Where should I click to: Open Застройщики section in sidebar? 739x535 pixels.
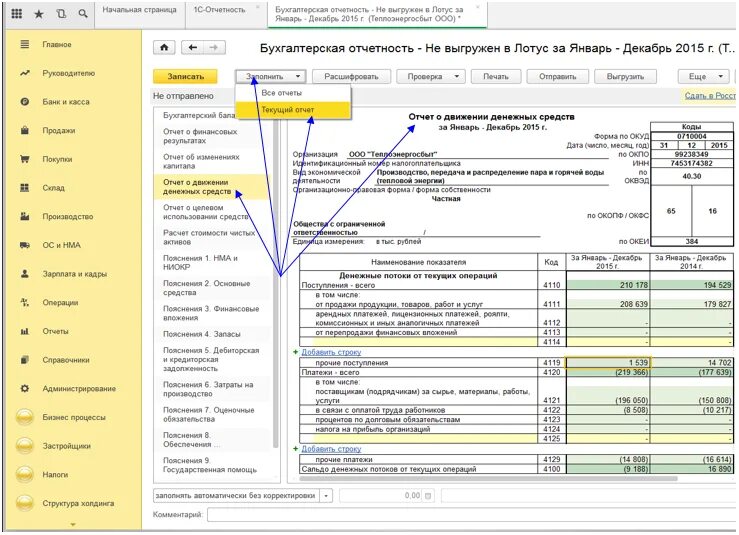(66, 446)
